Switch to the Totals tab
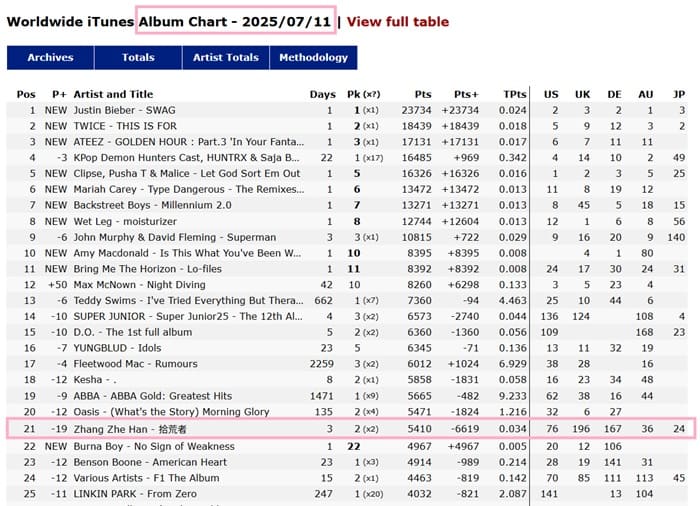The width and height of the screenshot is (700, 506). [x=138, y=58]
